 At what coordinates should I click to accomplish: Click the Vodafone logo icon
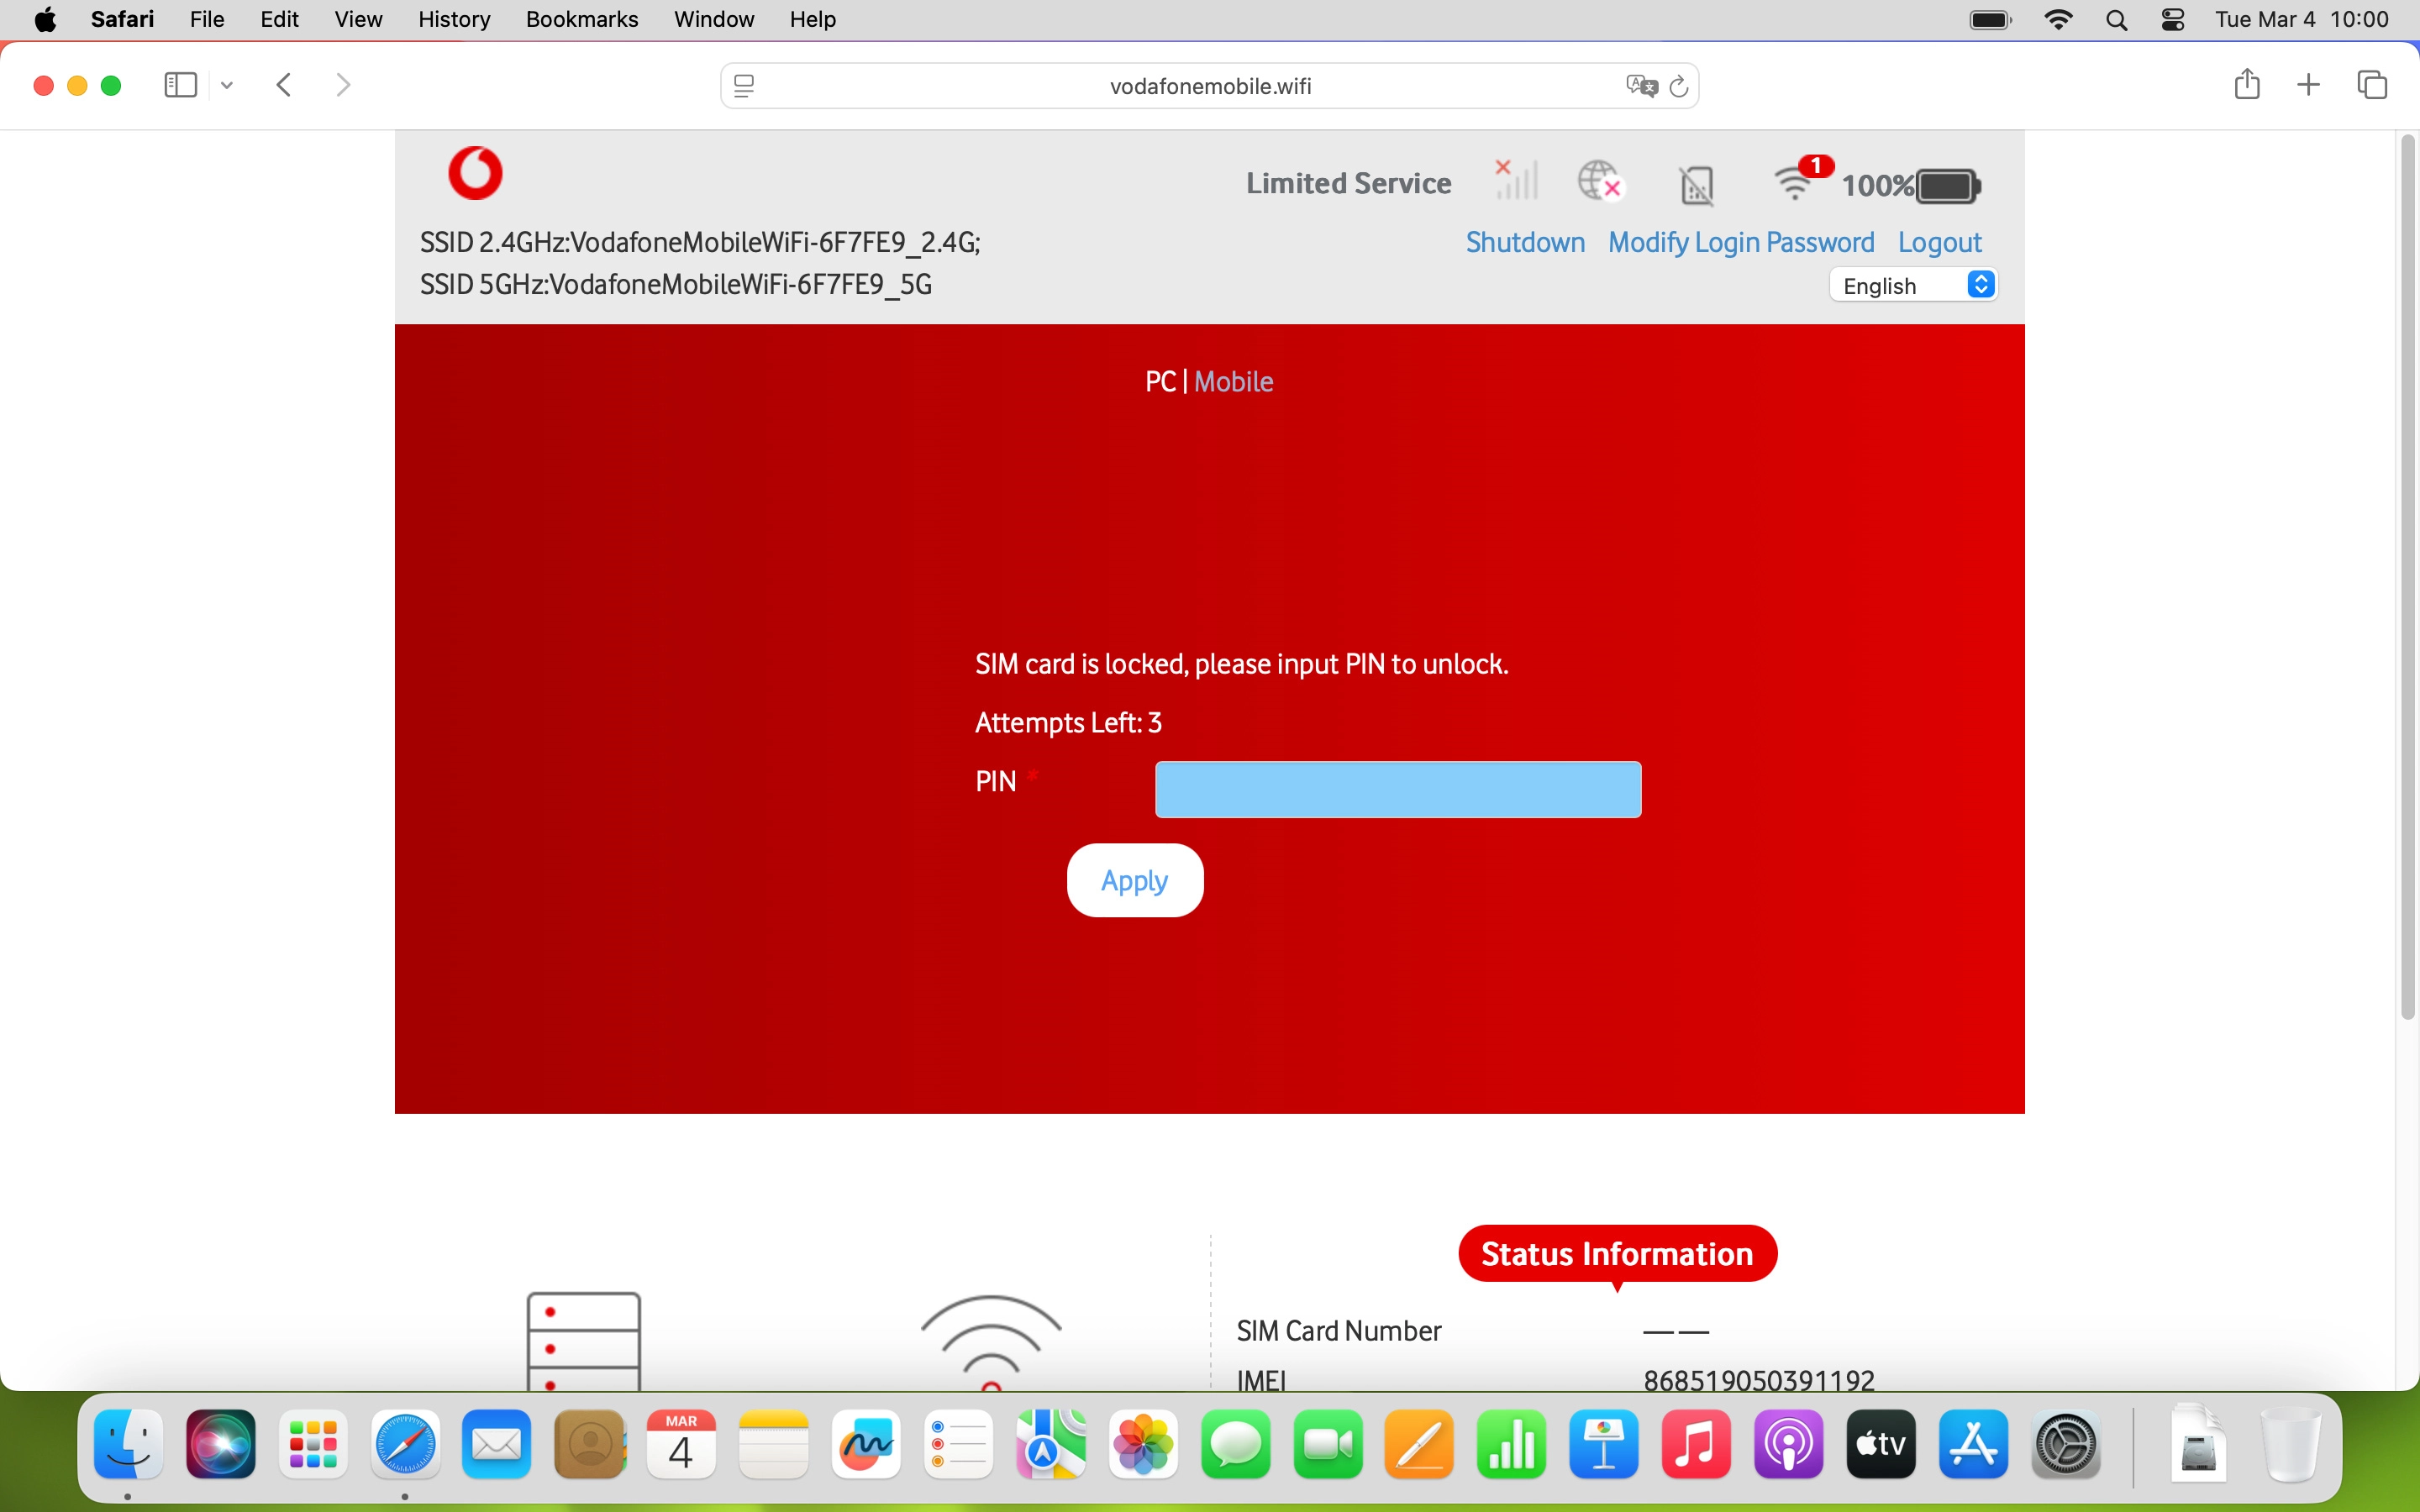point(475,173)
